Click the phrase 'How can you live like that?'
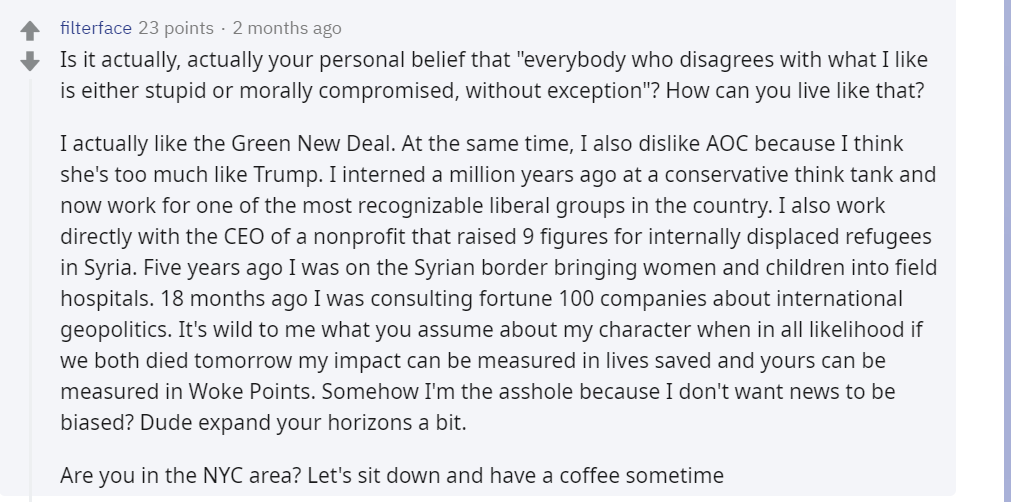 (x=795, y=90)
